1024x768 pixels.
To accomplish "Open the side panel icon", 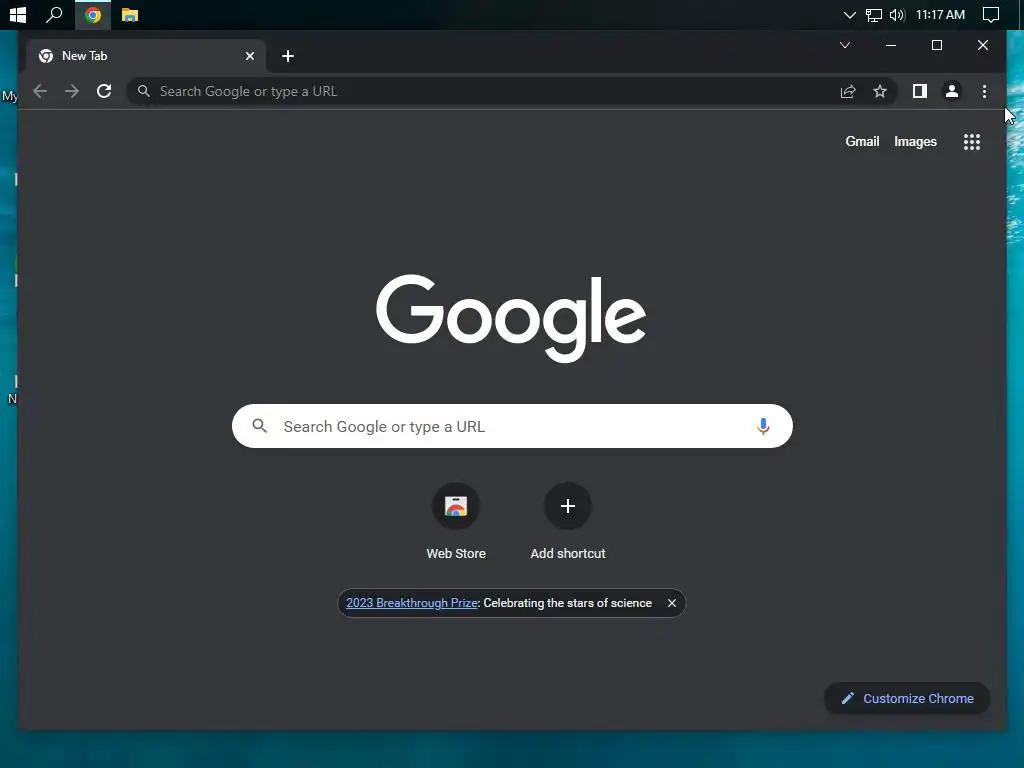I will coord(920,91).
